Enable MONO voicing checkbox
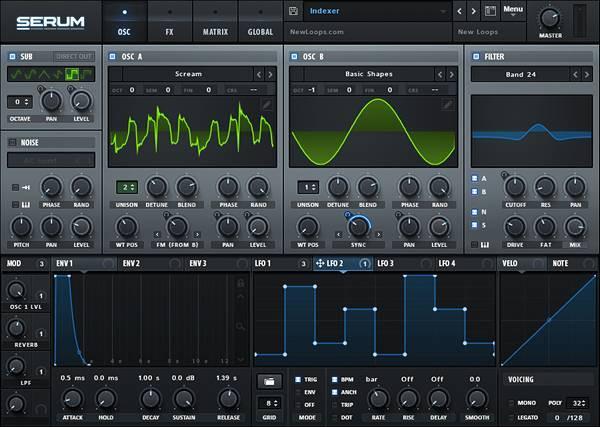600x427 pixels. coord(511,403)
